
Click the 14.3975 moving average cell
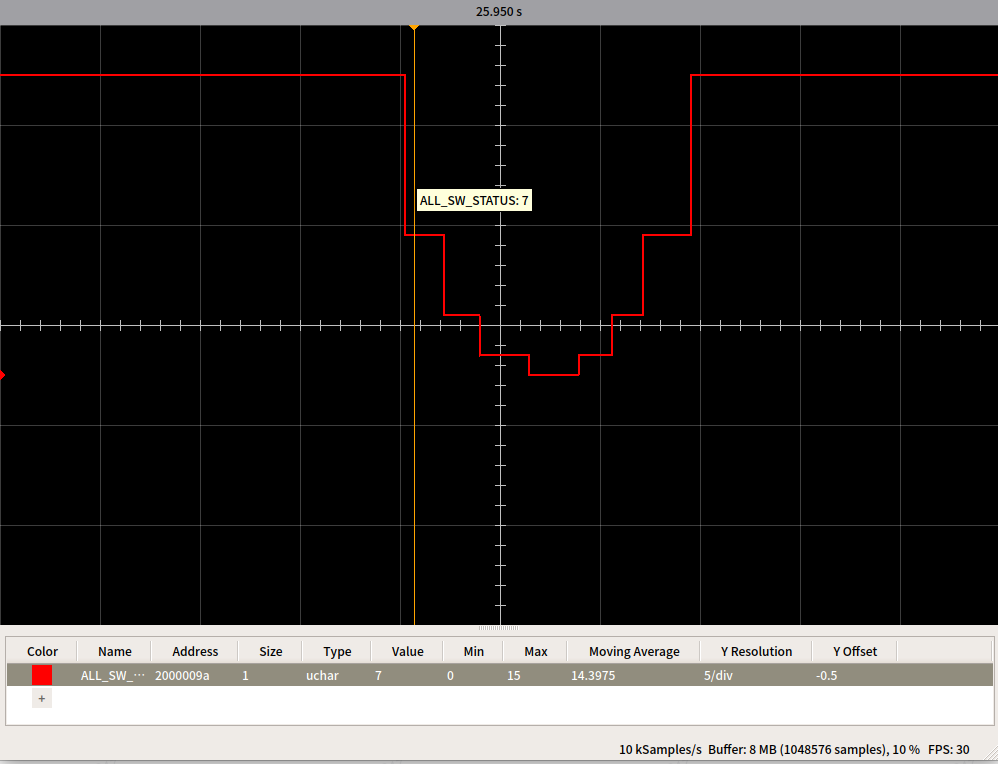click(x=592, y=676)
